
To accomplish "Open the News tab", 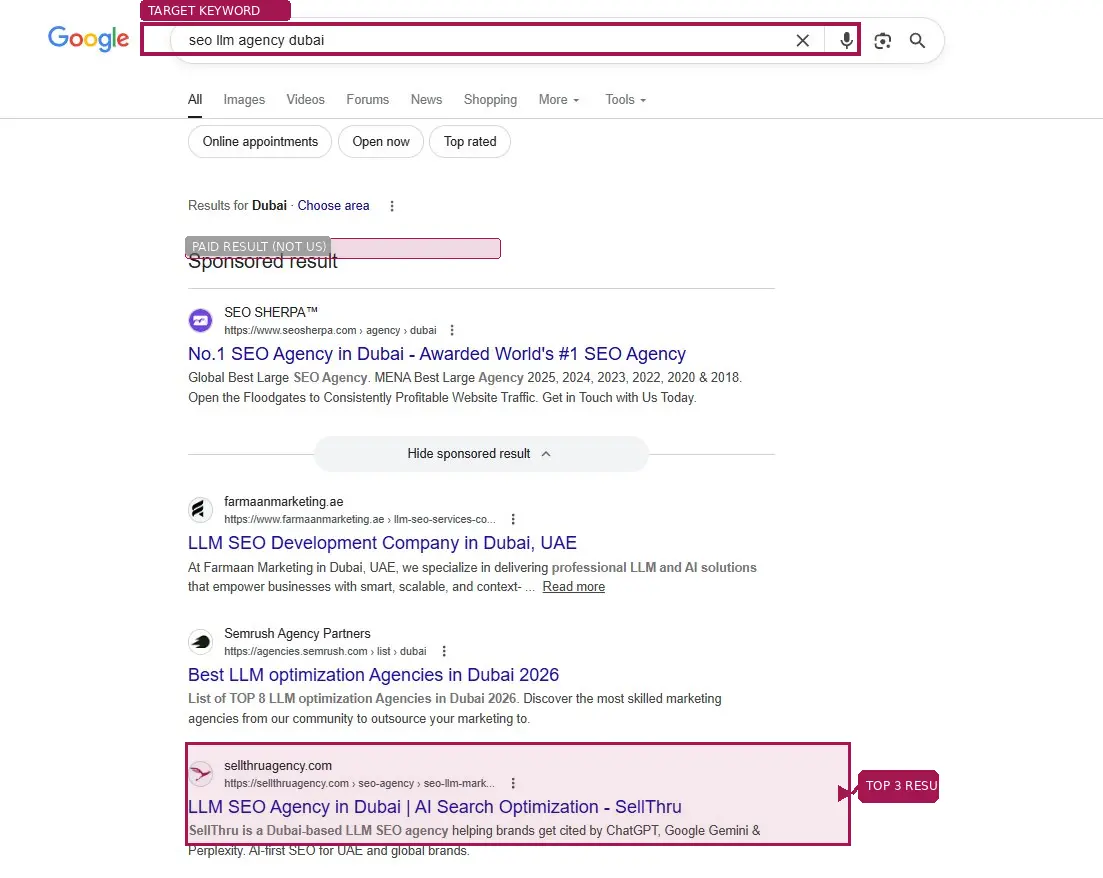I will (x=426, y=99).
